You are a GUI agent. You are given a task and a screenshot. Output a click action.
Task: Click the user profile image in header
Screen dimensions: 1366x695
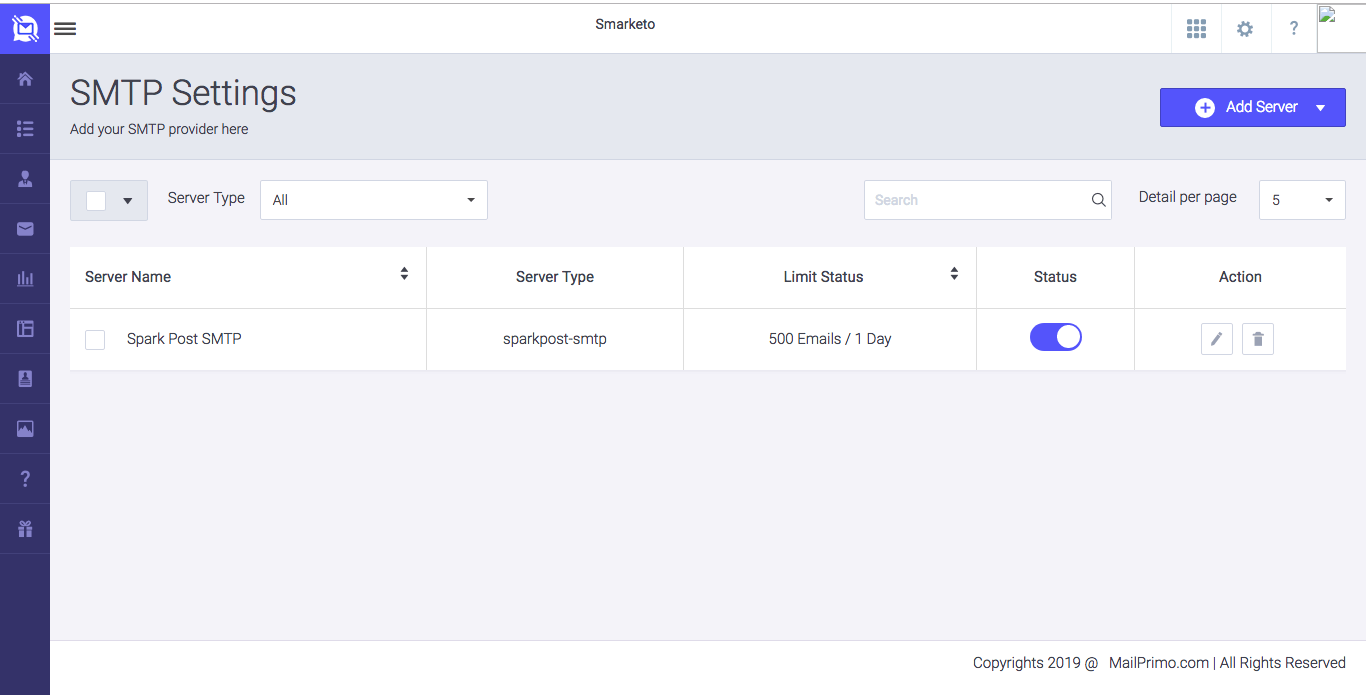click(x=1341, y=28)
